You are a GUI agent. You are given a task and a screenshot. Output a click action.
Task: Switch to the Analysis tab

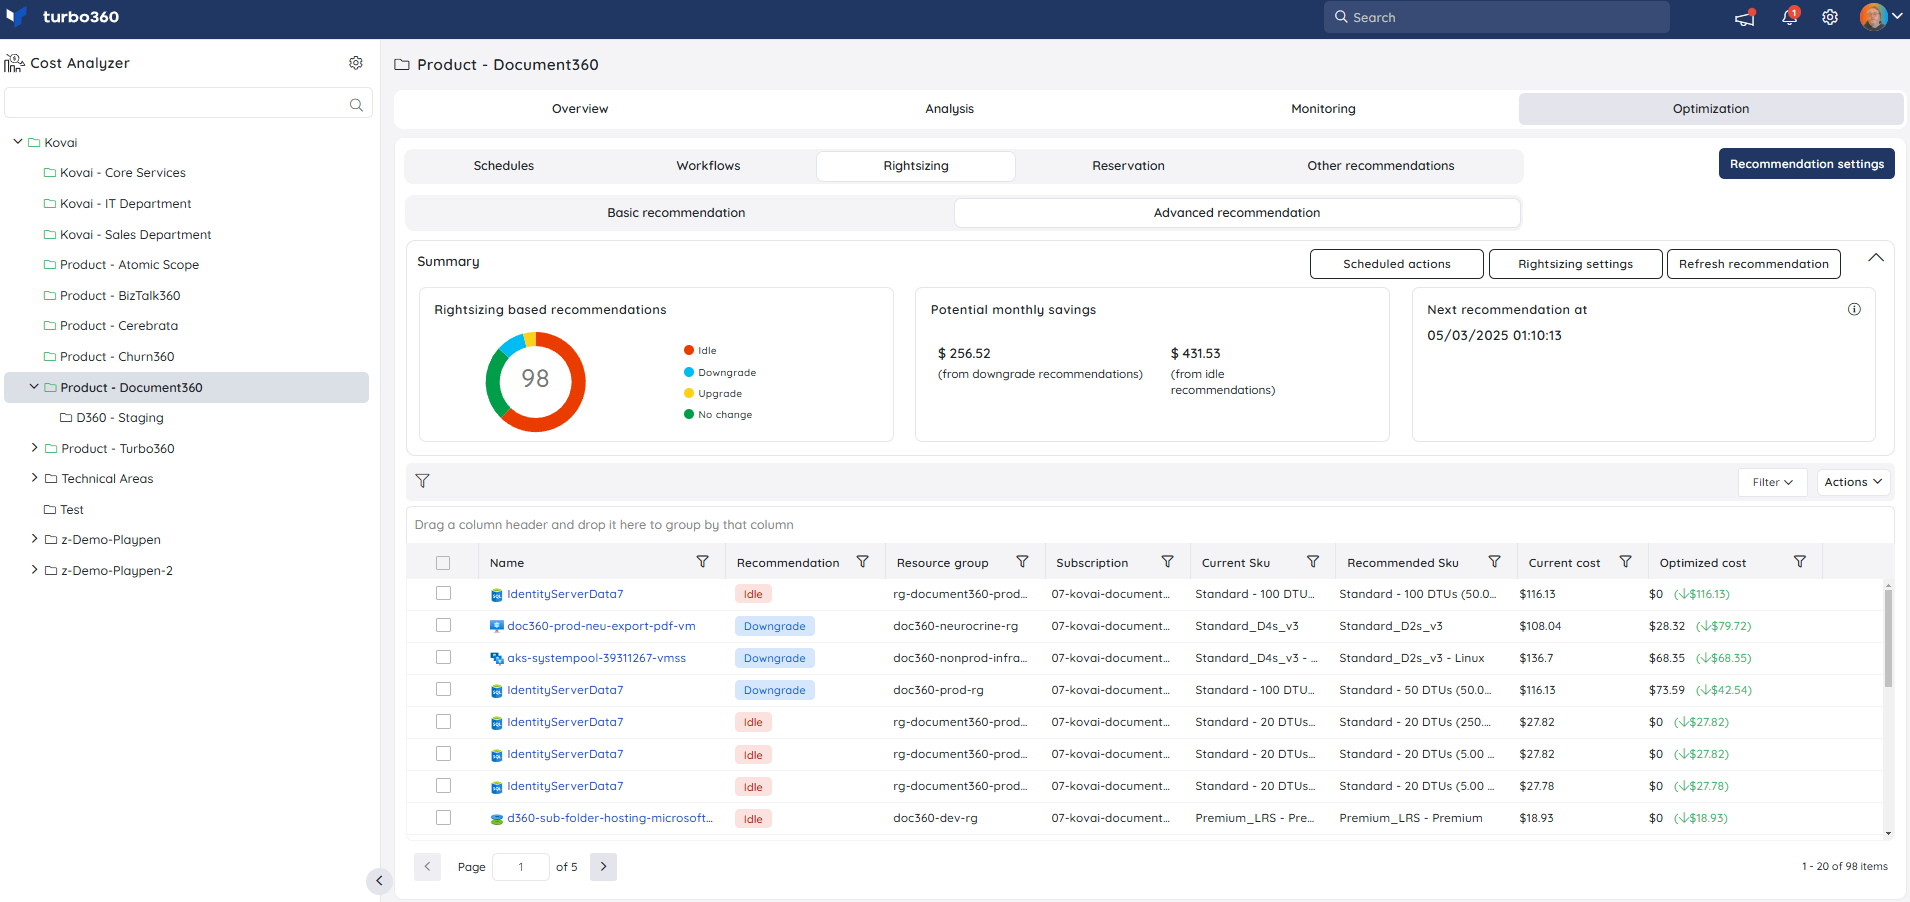[x=949, y=109]
